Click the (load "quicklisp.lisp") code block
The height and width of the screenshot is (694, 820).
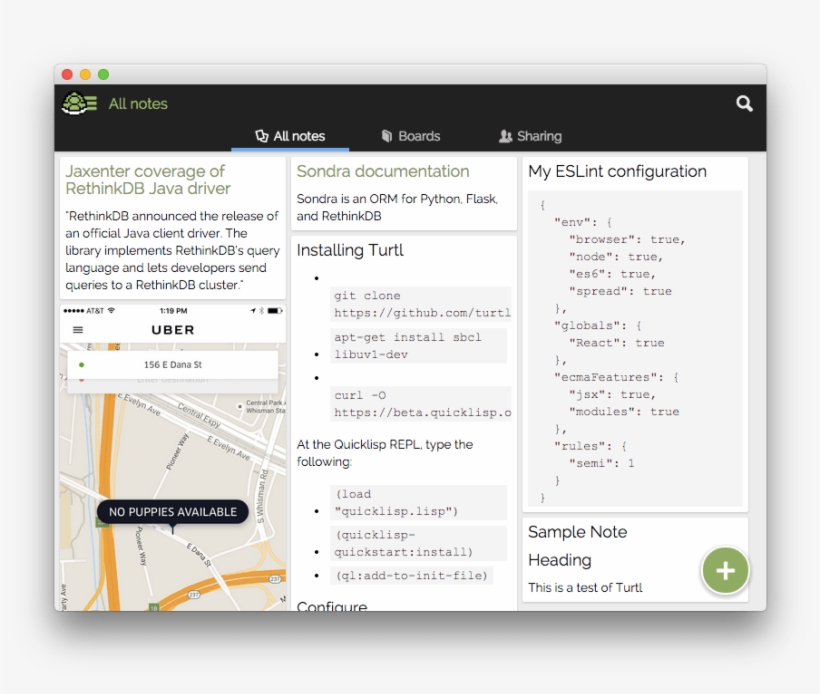[418, 503]
